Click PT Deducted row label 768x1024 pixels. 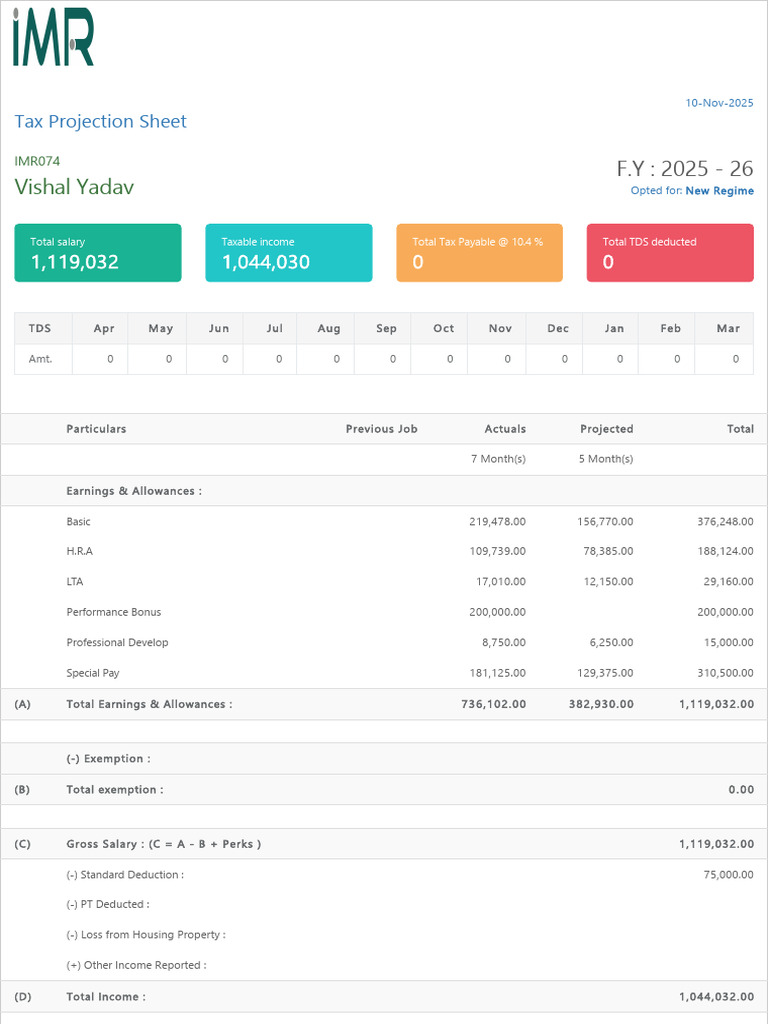[x=108, y=904]
